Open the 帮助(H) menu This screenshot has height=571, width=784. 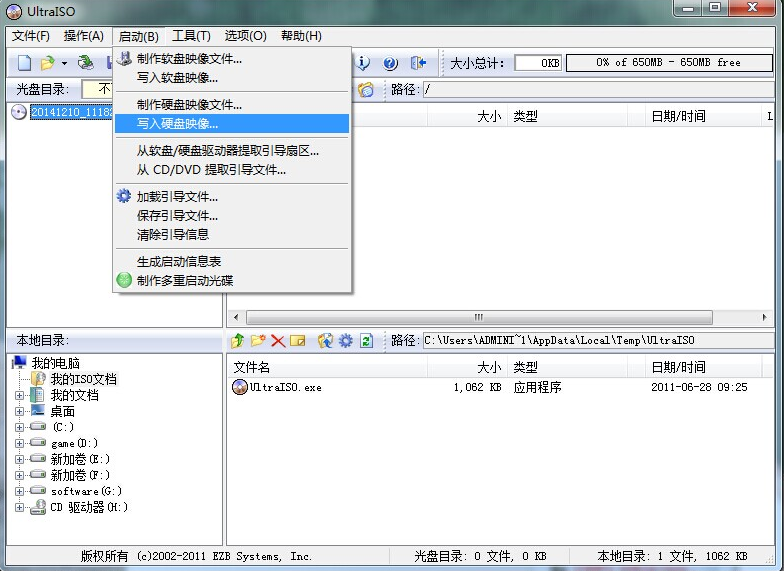point(301,36)
